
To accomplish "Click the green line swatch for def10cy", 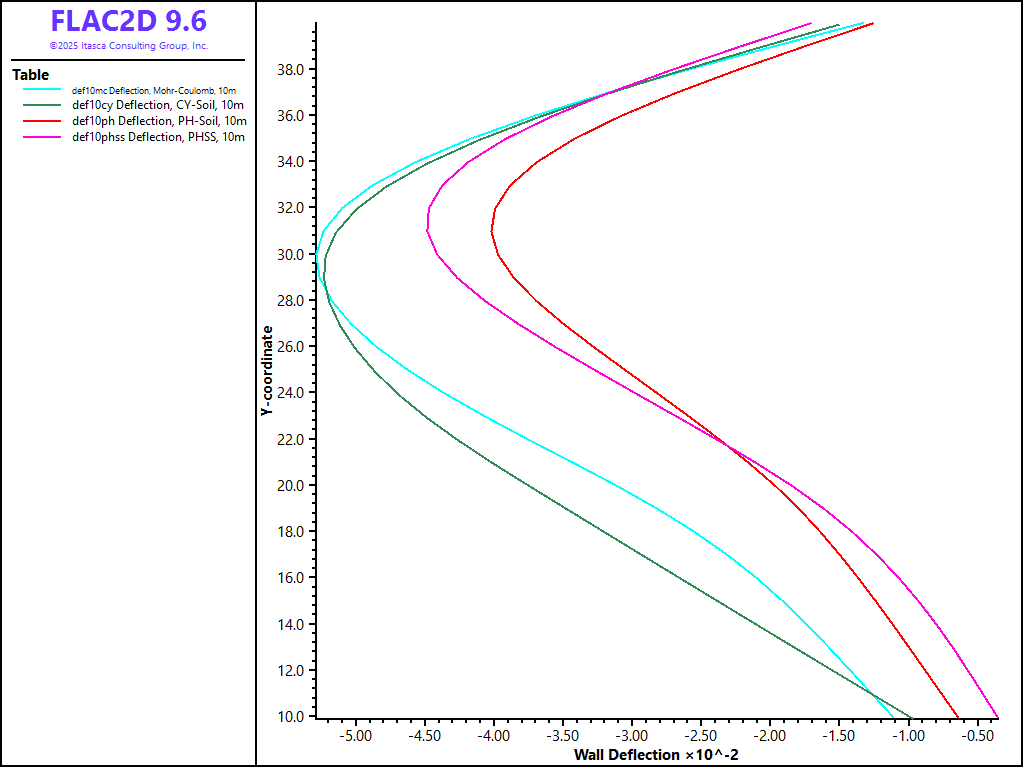I will point(42,105).
